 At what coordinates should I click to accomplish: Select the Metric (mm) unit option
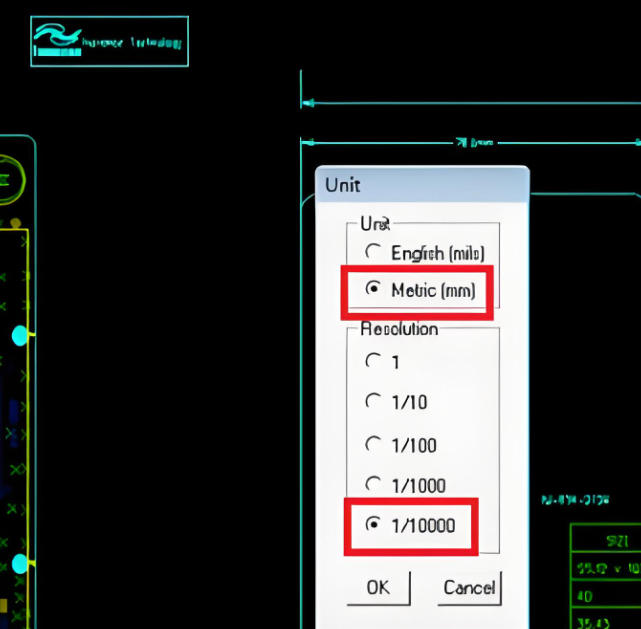pyautogui.click(x=420, y=290)
